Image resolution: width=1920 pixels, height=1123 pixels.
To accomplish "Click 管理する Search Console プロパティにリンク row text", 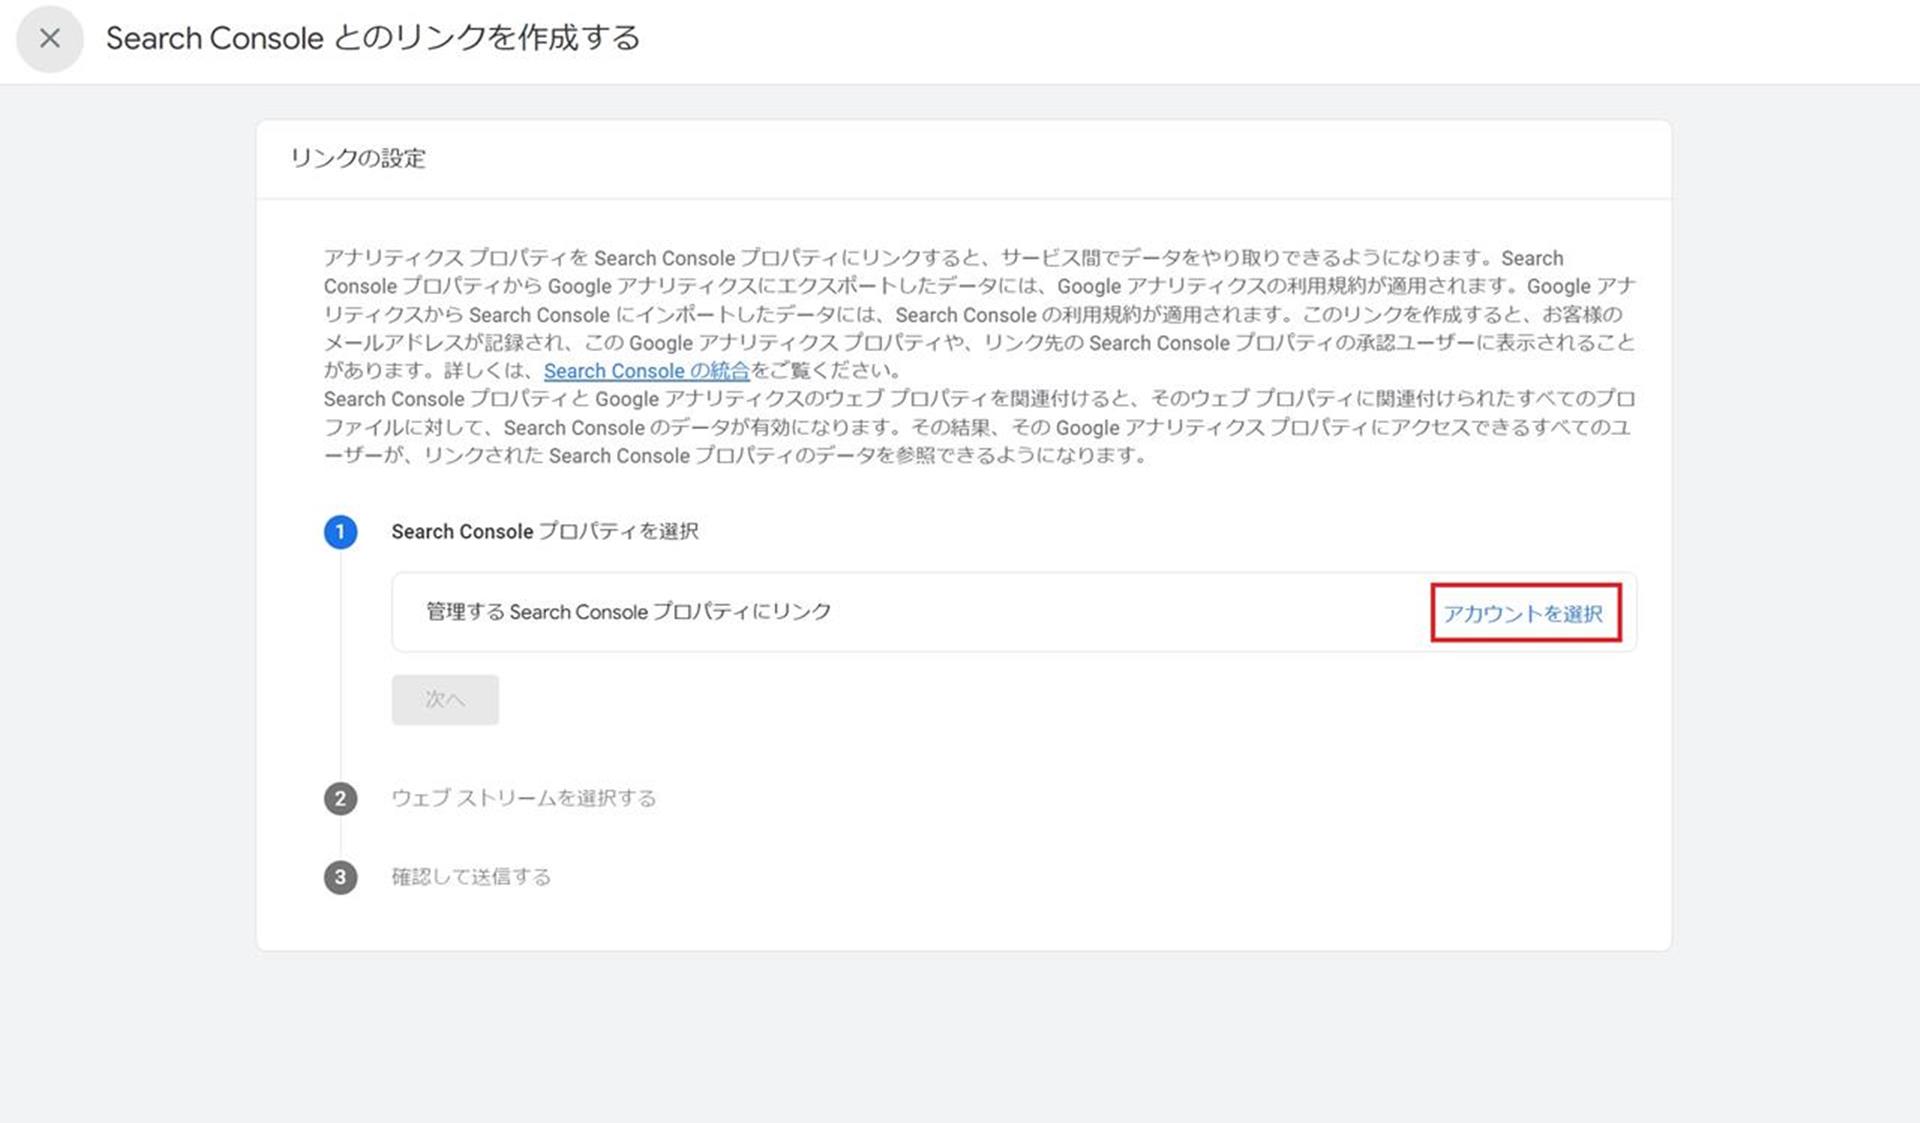I will click(629, 612).
